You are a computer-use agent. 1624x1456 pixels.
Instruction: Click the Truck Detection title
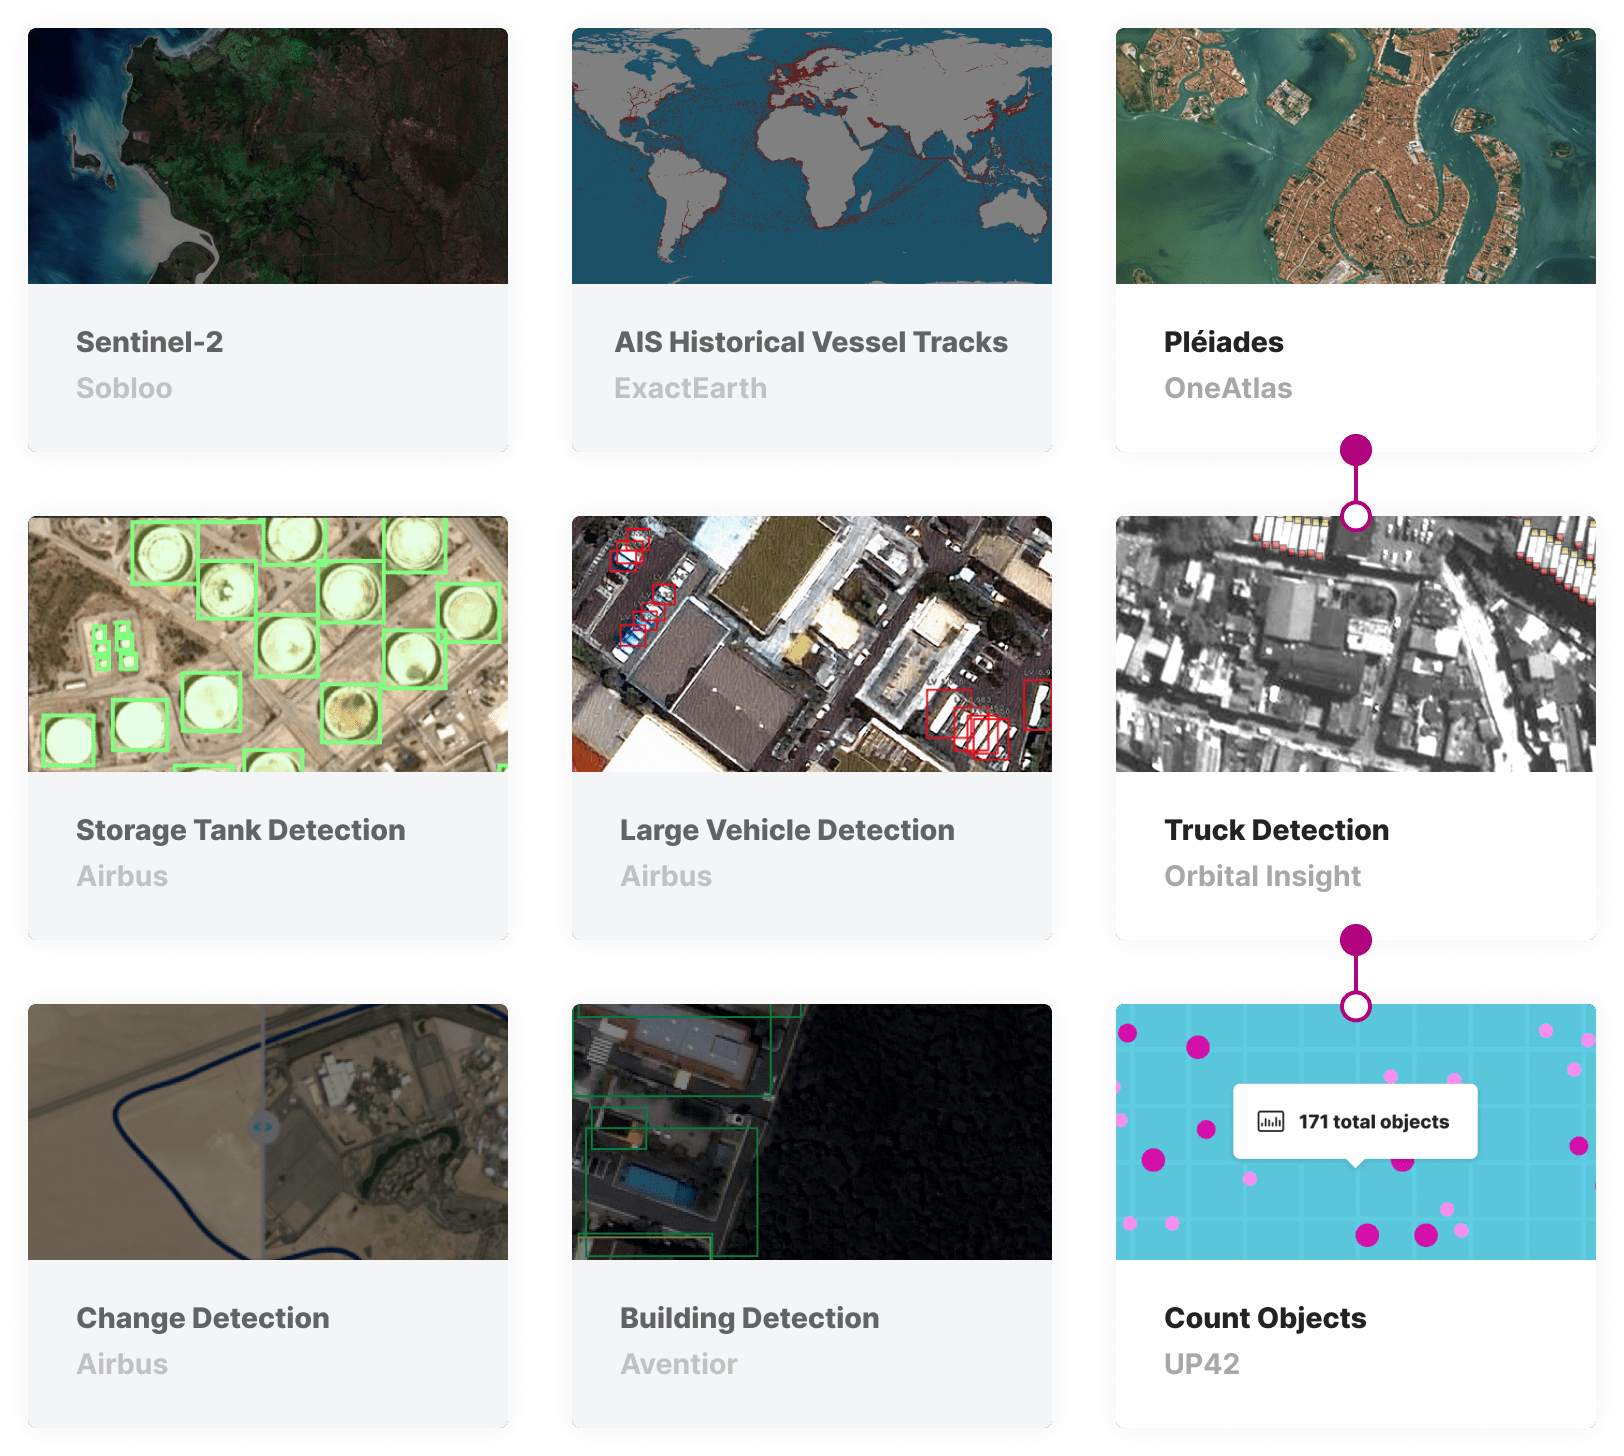(1277, 830)
